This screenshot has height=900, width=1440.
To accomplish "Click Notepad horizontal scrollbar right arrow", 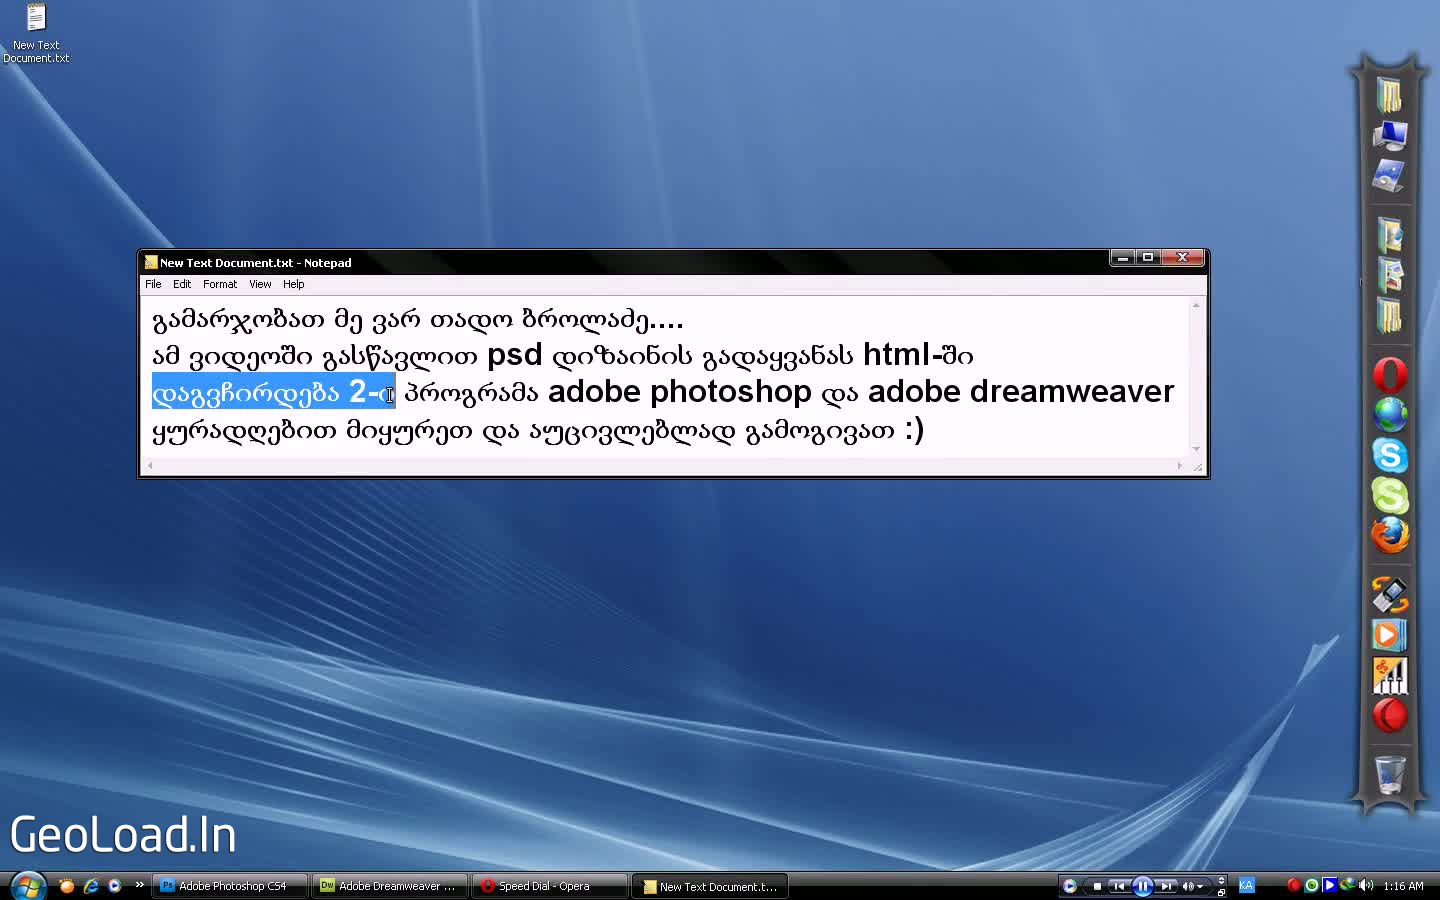I will 1180,465.
